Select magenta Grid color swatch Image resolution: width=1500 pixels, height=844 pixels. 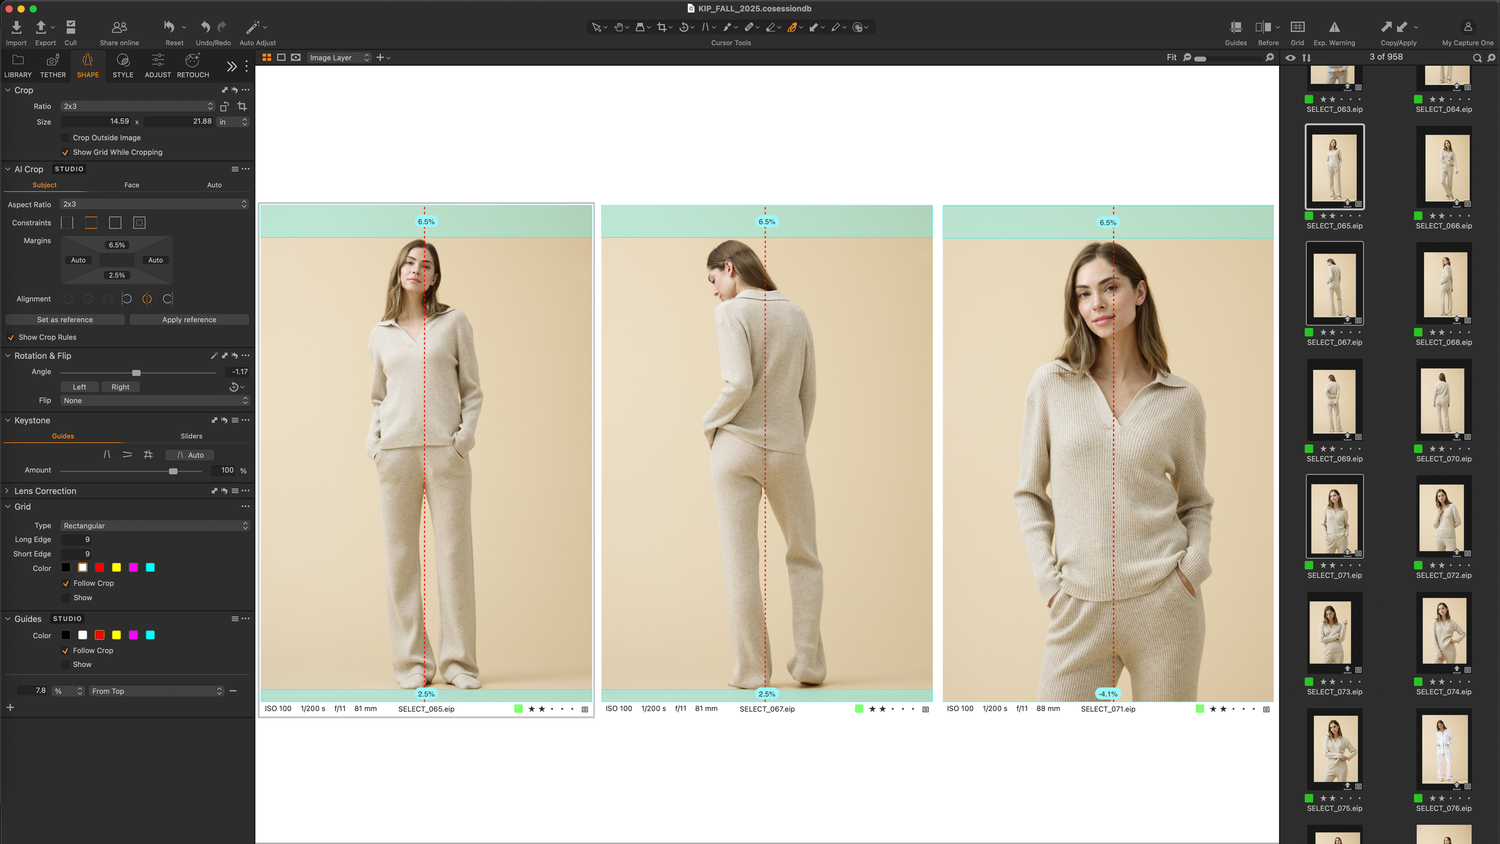[133, 567]
